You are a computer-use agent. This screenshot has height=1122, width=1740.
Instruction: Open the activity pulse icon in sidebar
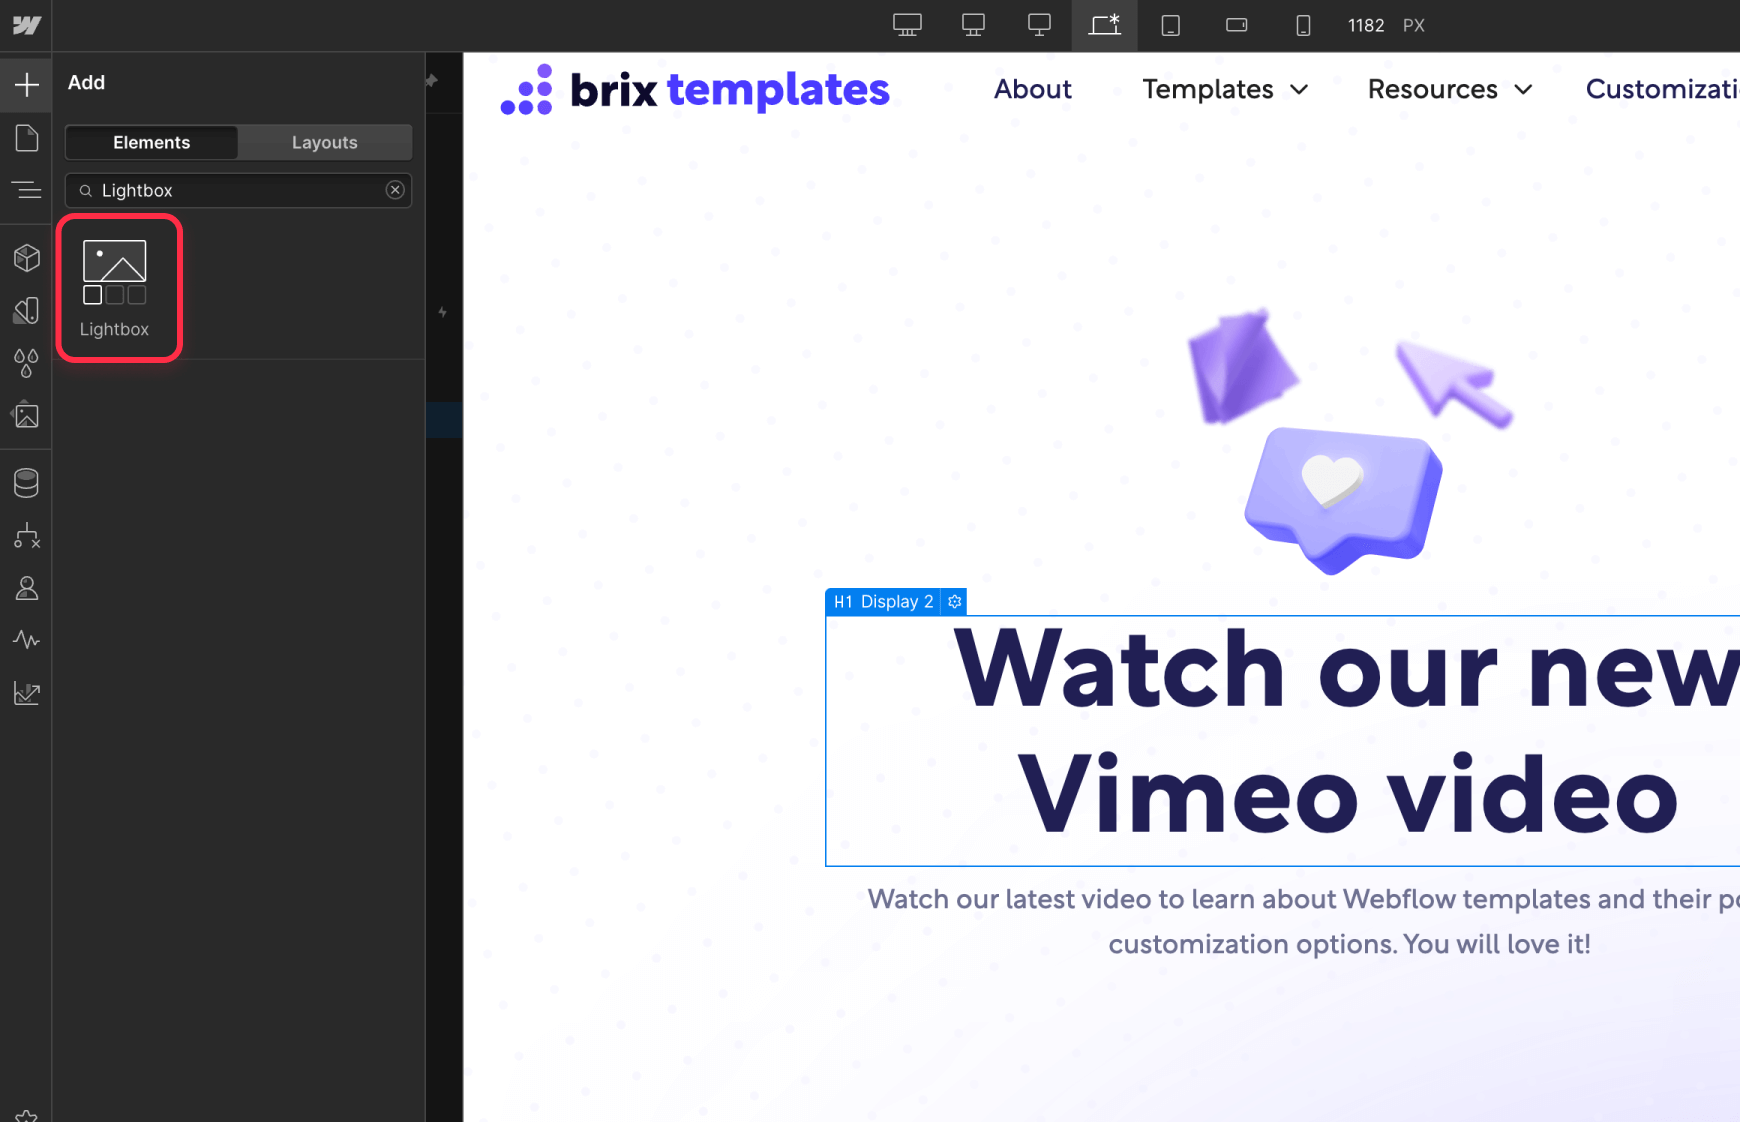(x=26, y=640)
